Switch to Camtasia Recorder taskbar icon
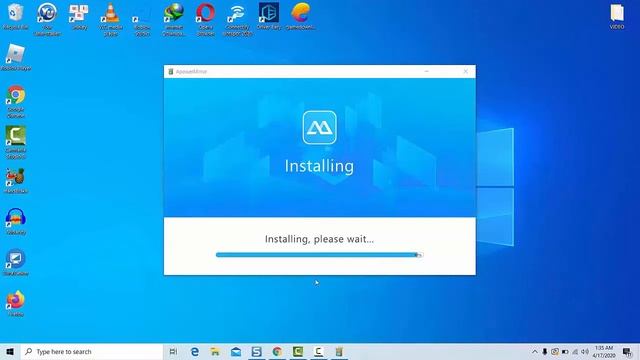 click(318, 351)
